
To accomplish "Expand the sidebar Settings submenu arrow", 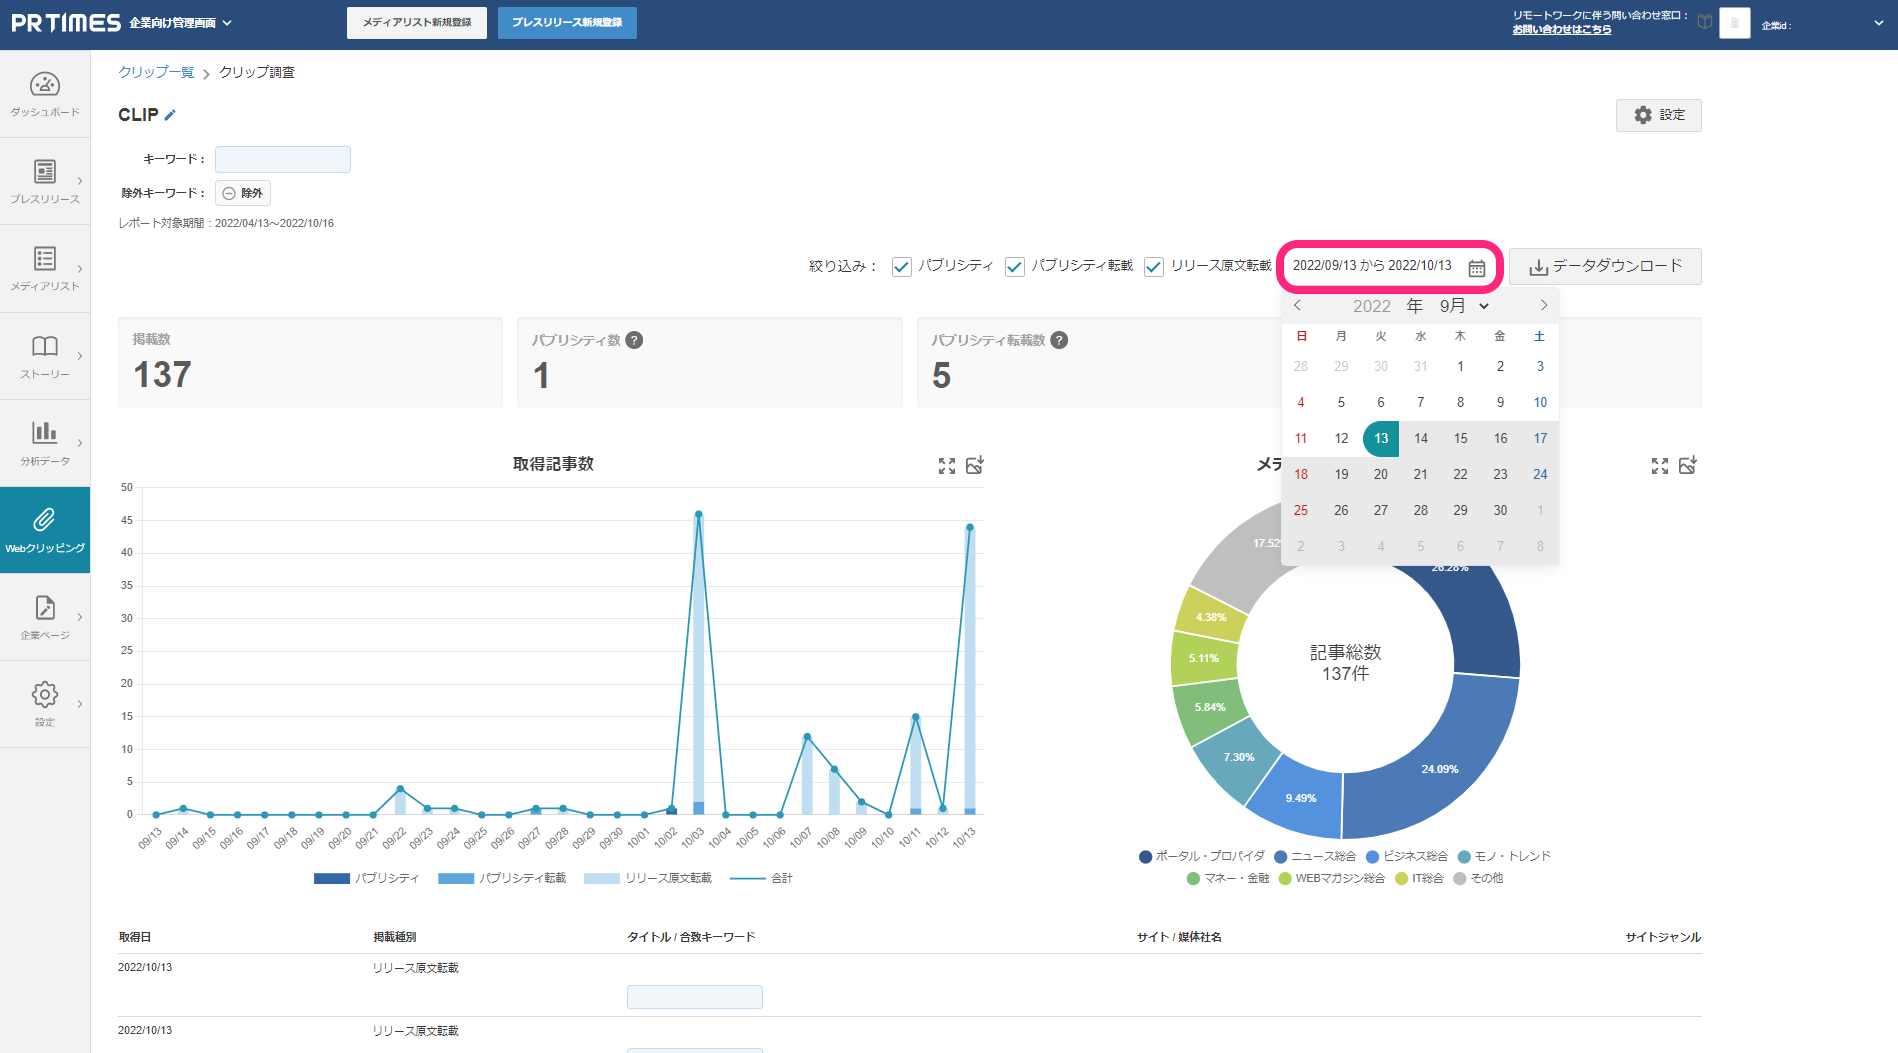I will [x=79, y=703].
